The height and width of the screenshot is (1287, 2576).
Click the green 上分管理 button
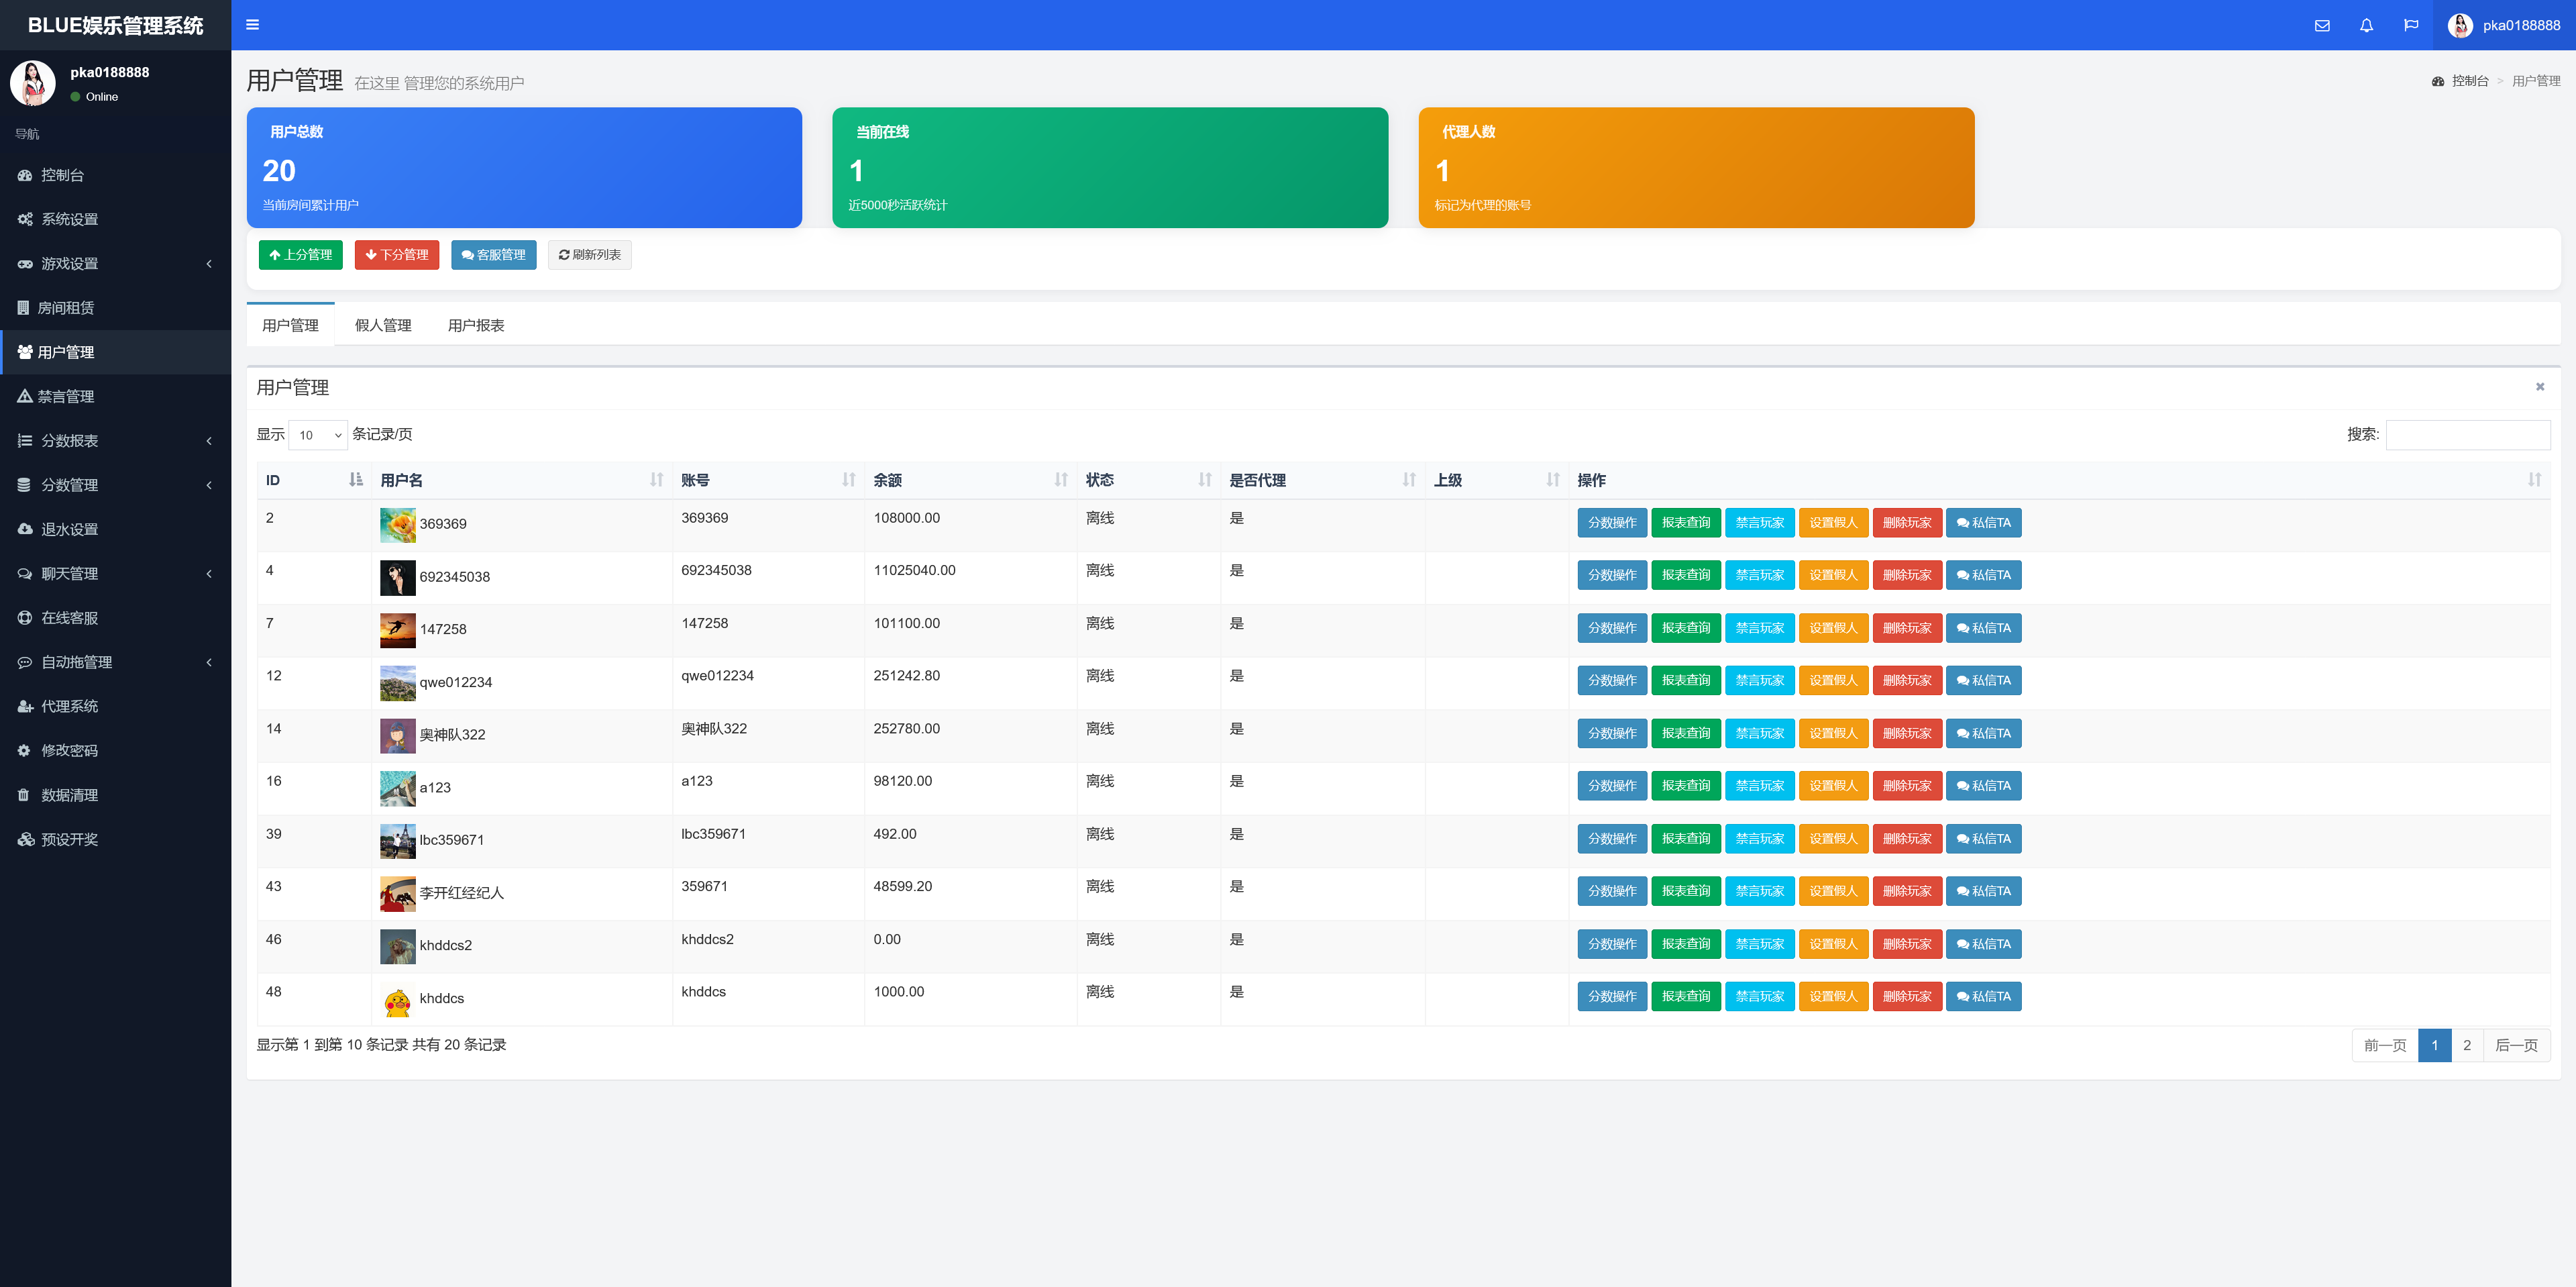click(x=300, y=255)
